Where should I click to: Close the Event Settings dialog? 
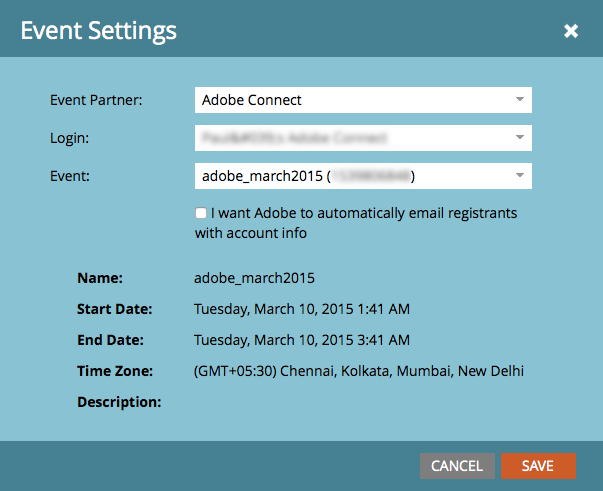coord(571,31)
